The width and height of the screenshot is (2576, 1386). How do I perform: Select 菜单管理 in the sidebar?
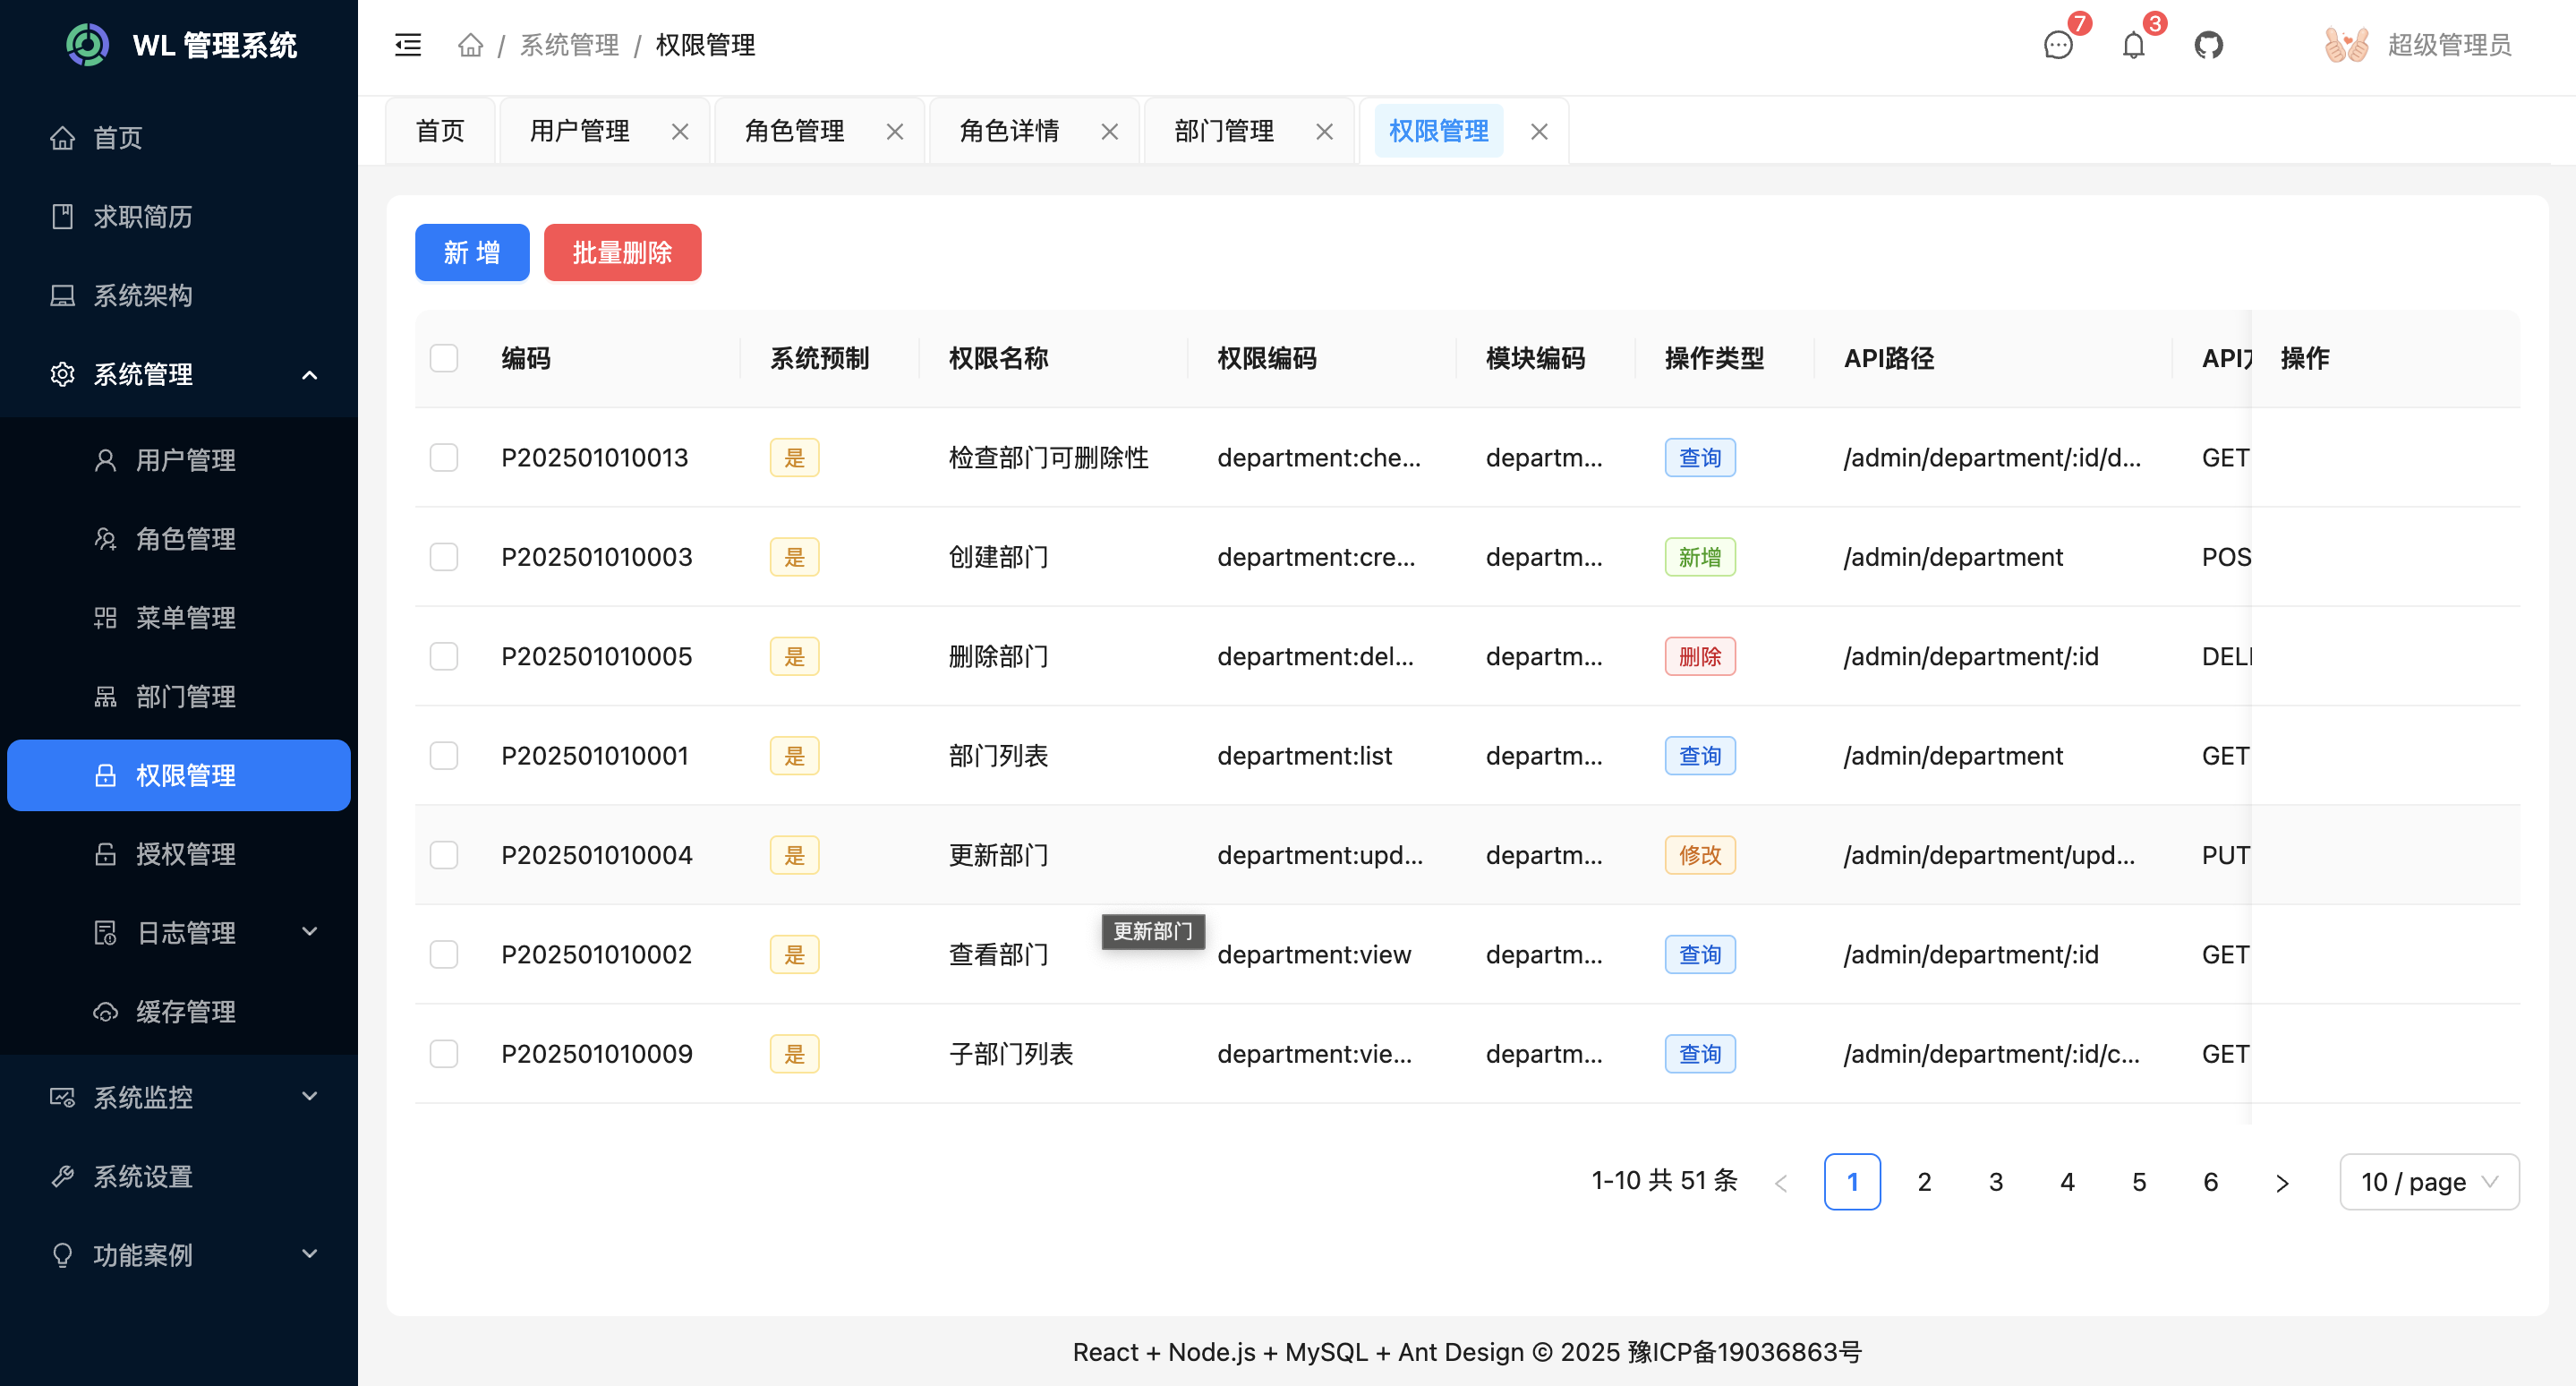click(x=186, y=617)
